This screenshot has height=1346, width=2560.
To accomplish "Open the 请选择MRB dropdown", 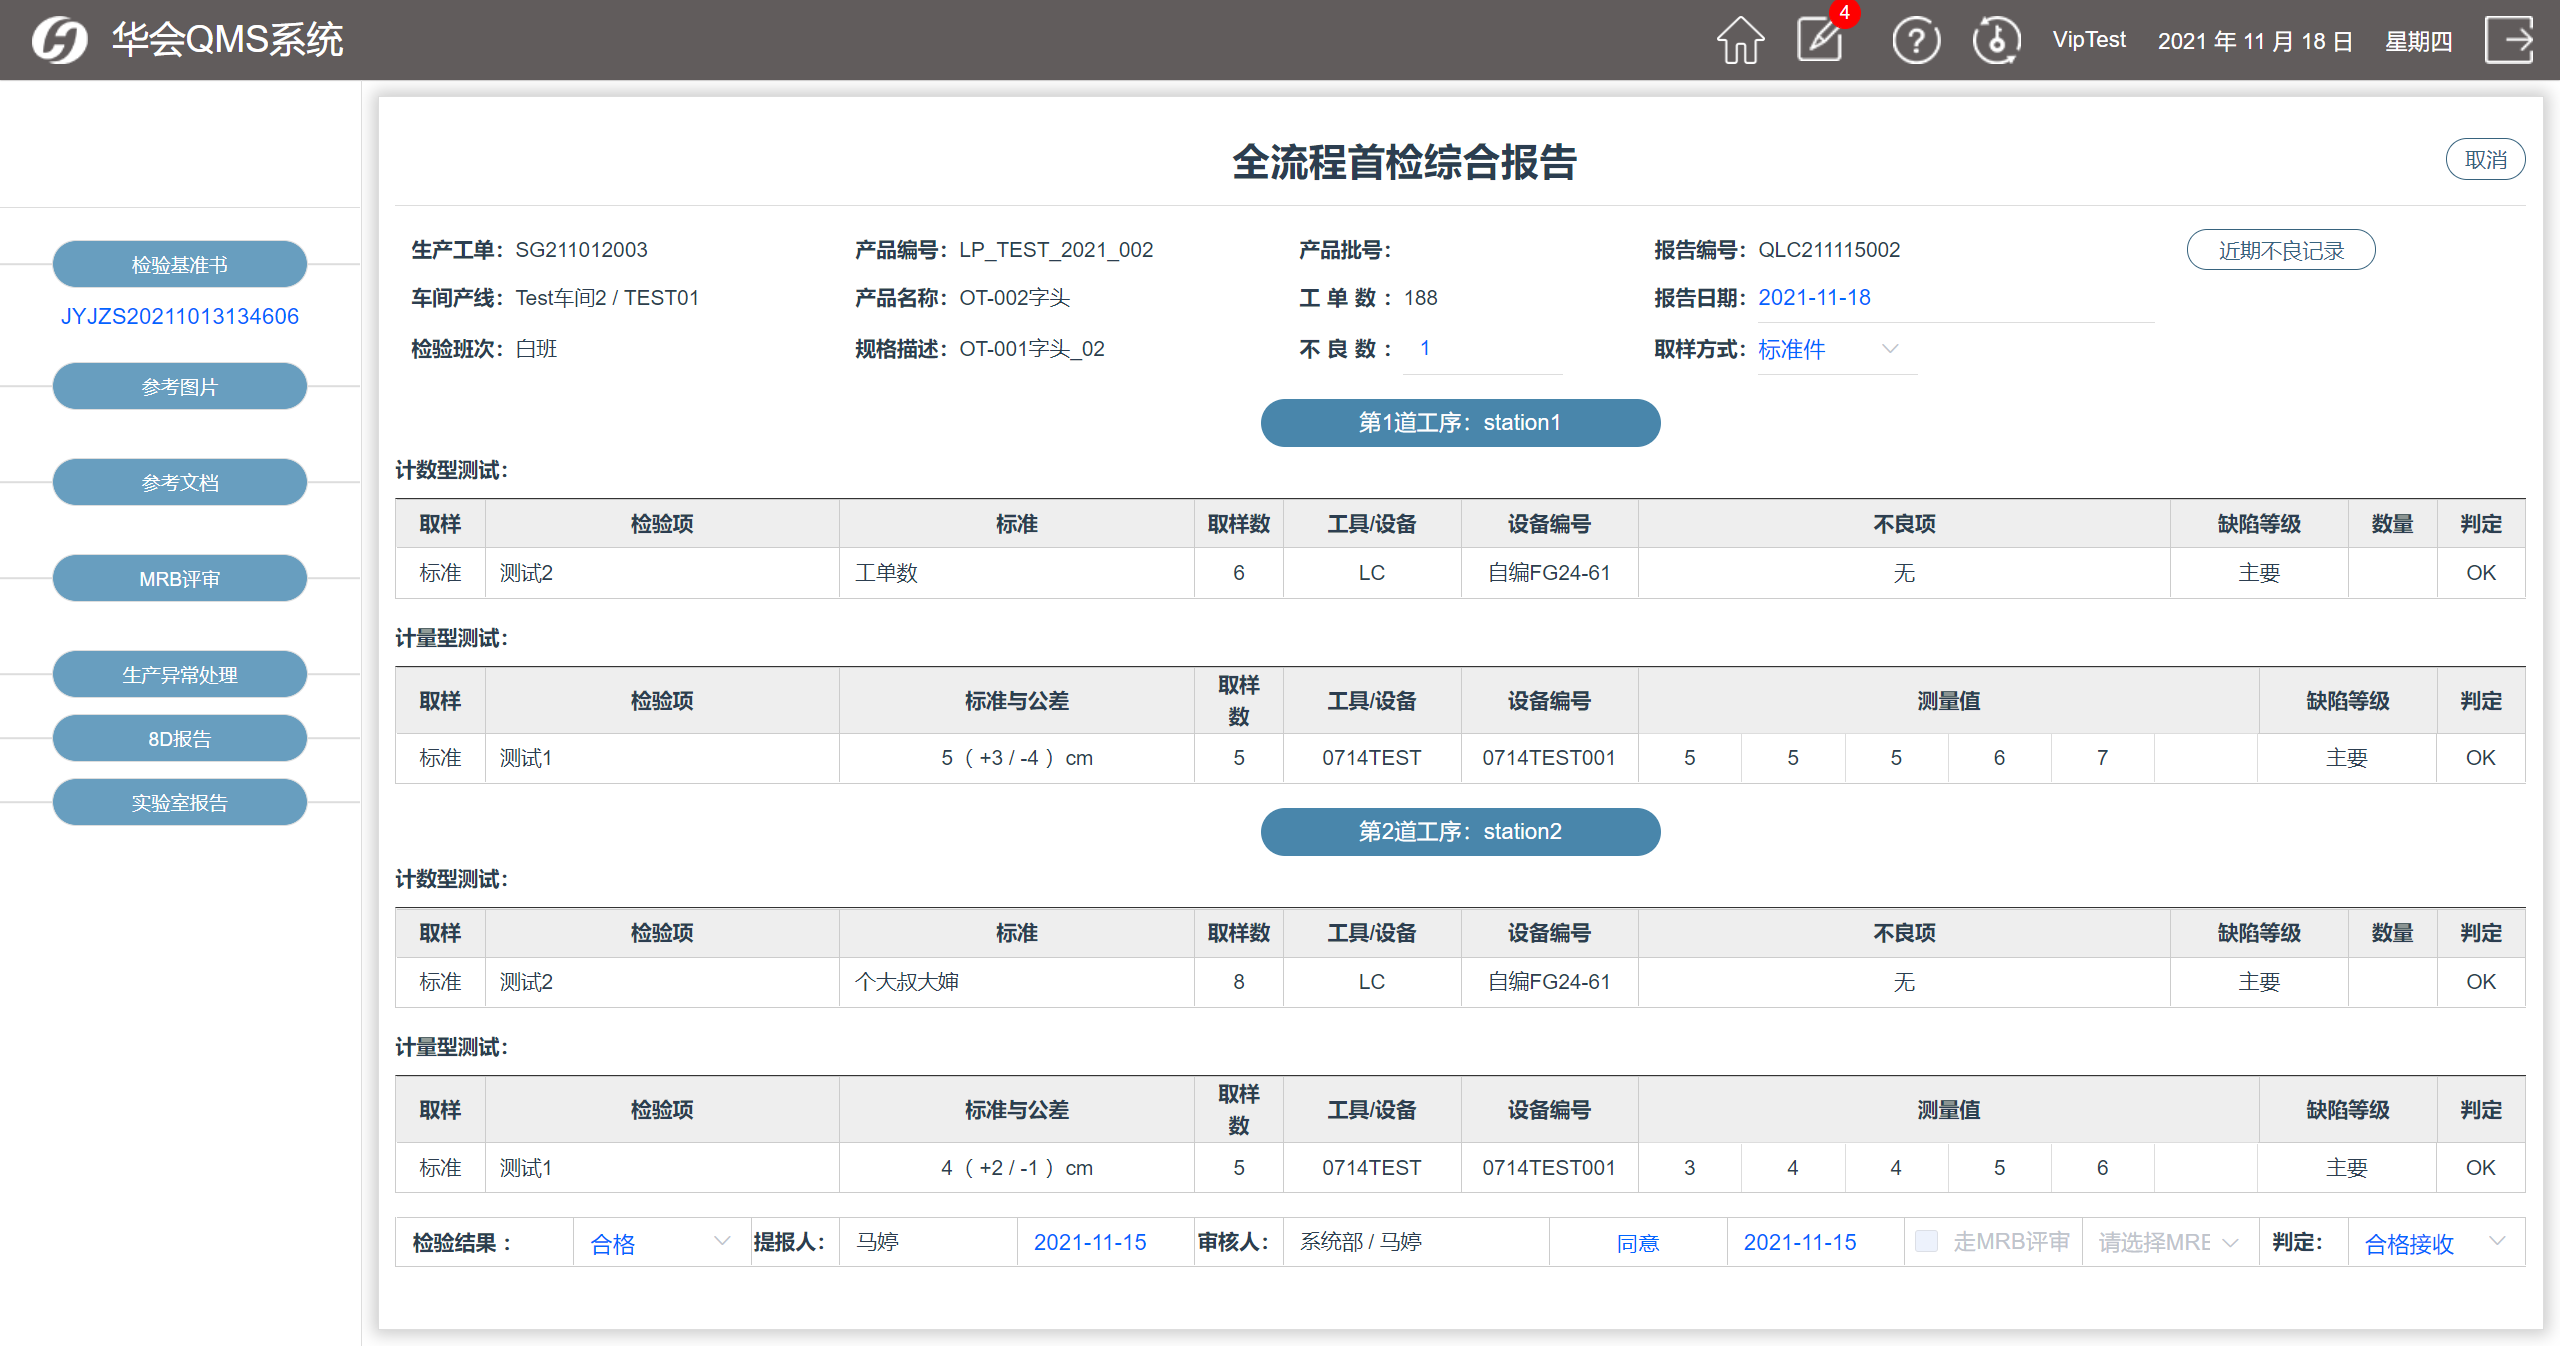I will point(2167,1242).
